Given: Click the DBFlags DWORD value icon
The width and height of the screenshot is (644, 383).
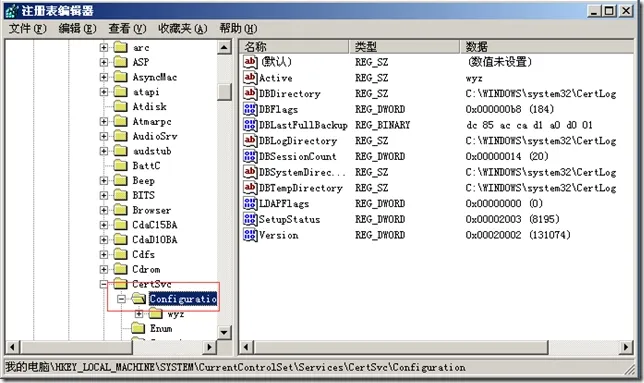Looking at the screenshot, I should click(x=250, y=109).
